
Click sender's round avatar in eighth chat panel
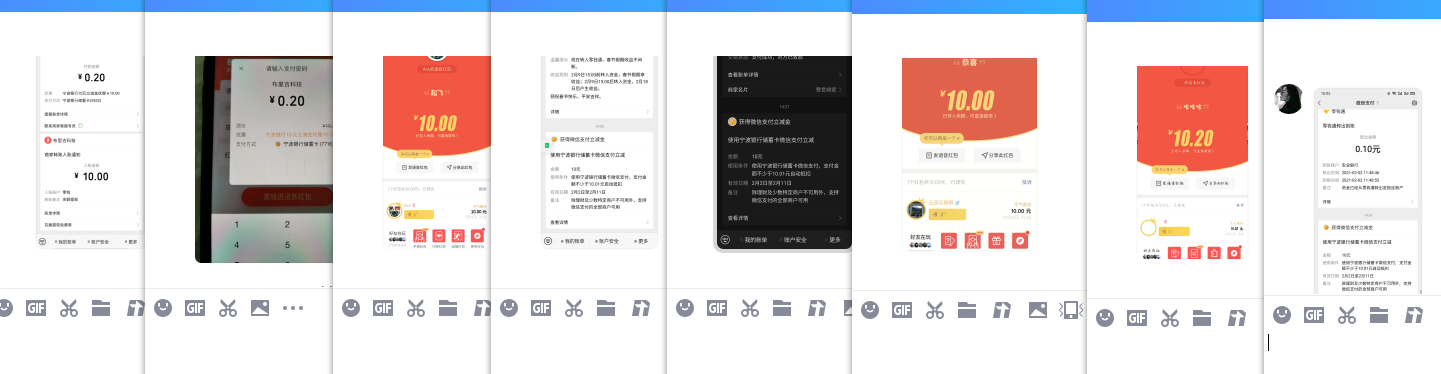1288,100
